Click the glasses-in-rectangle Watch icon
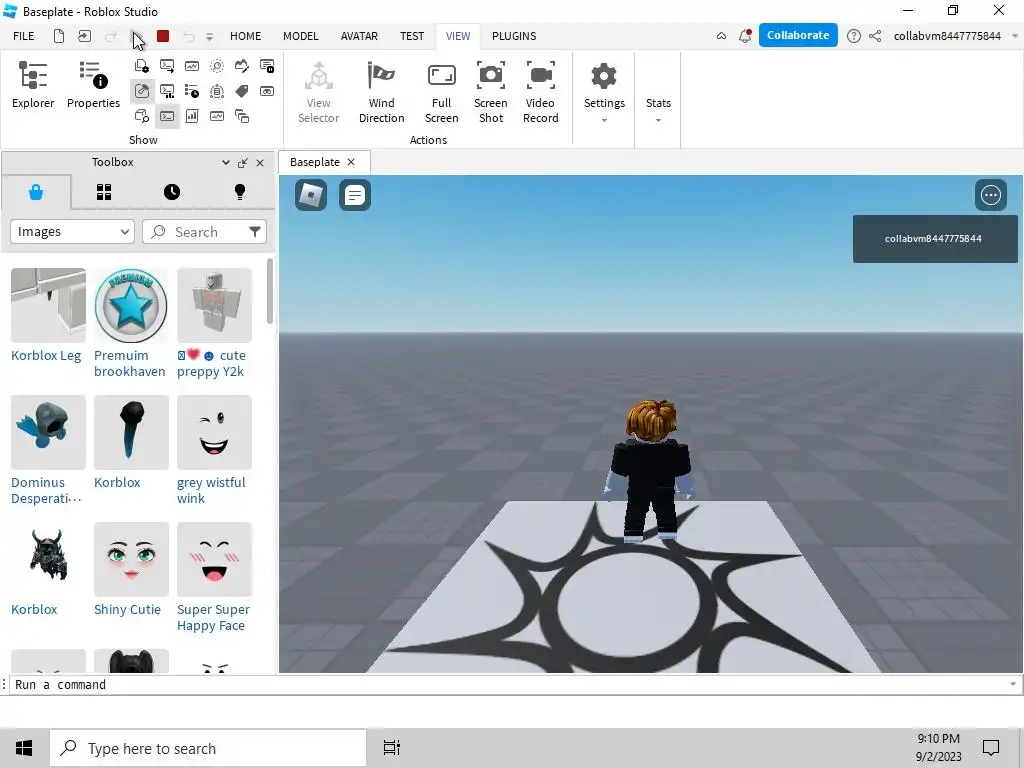 click(x=267, y=91)
